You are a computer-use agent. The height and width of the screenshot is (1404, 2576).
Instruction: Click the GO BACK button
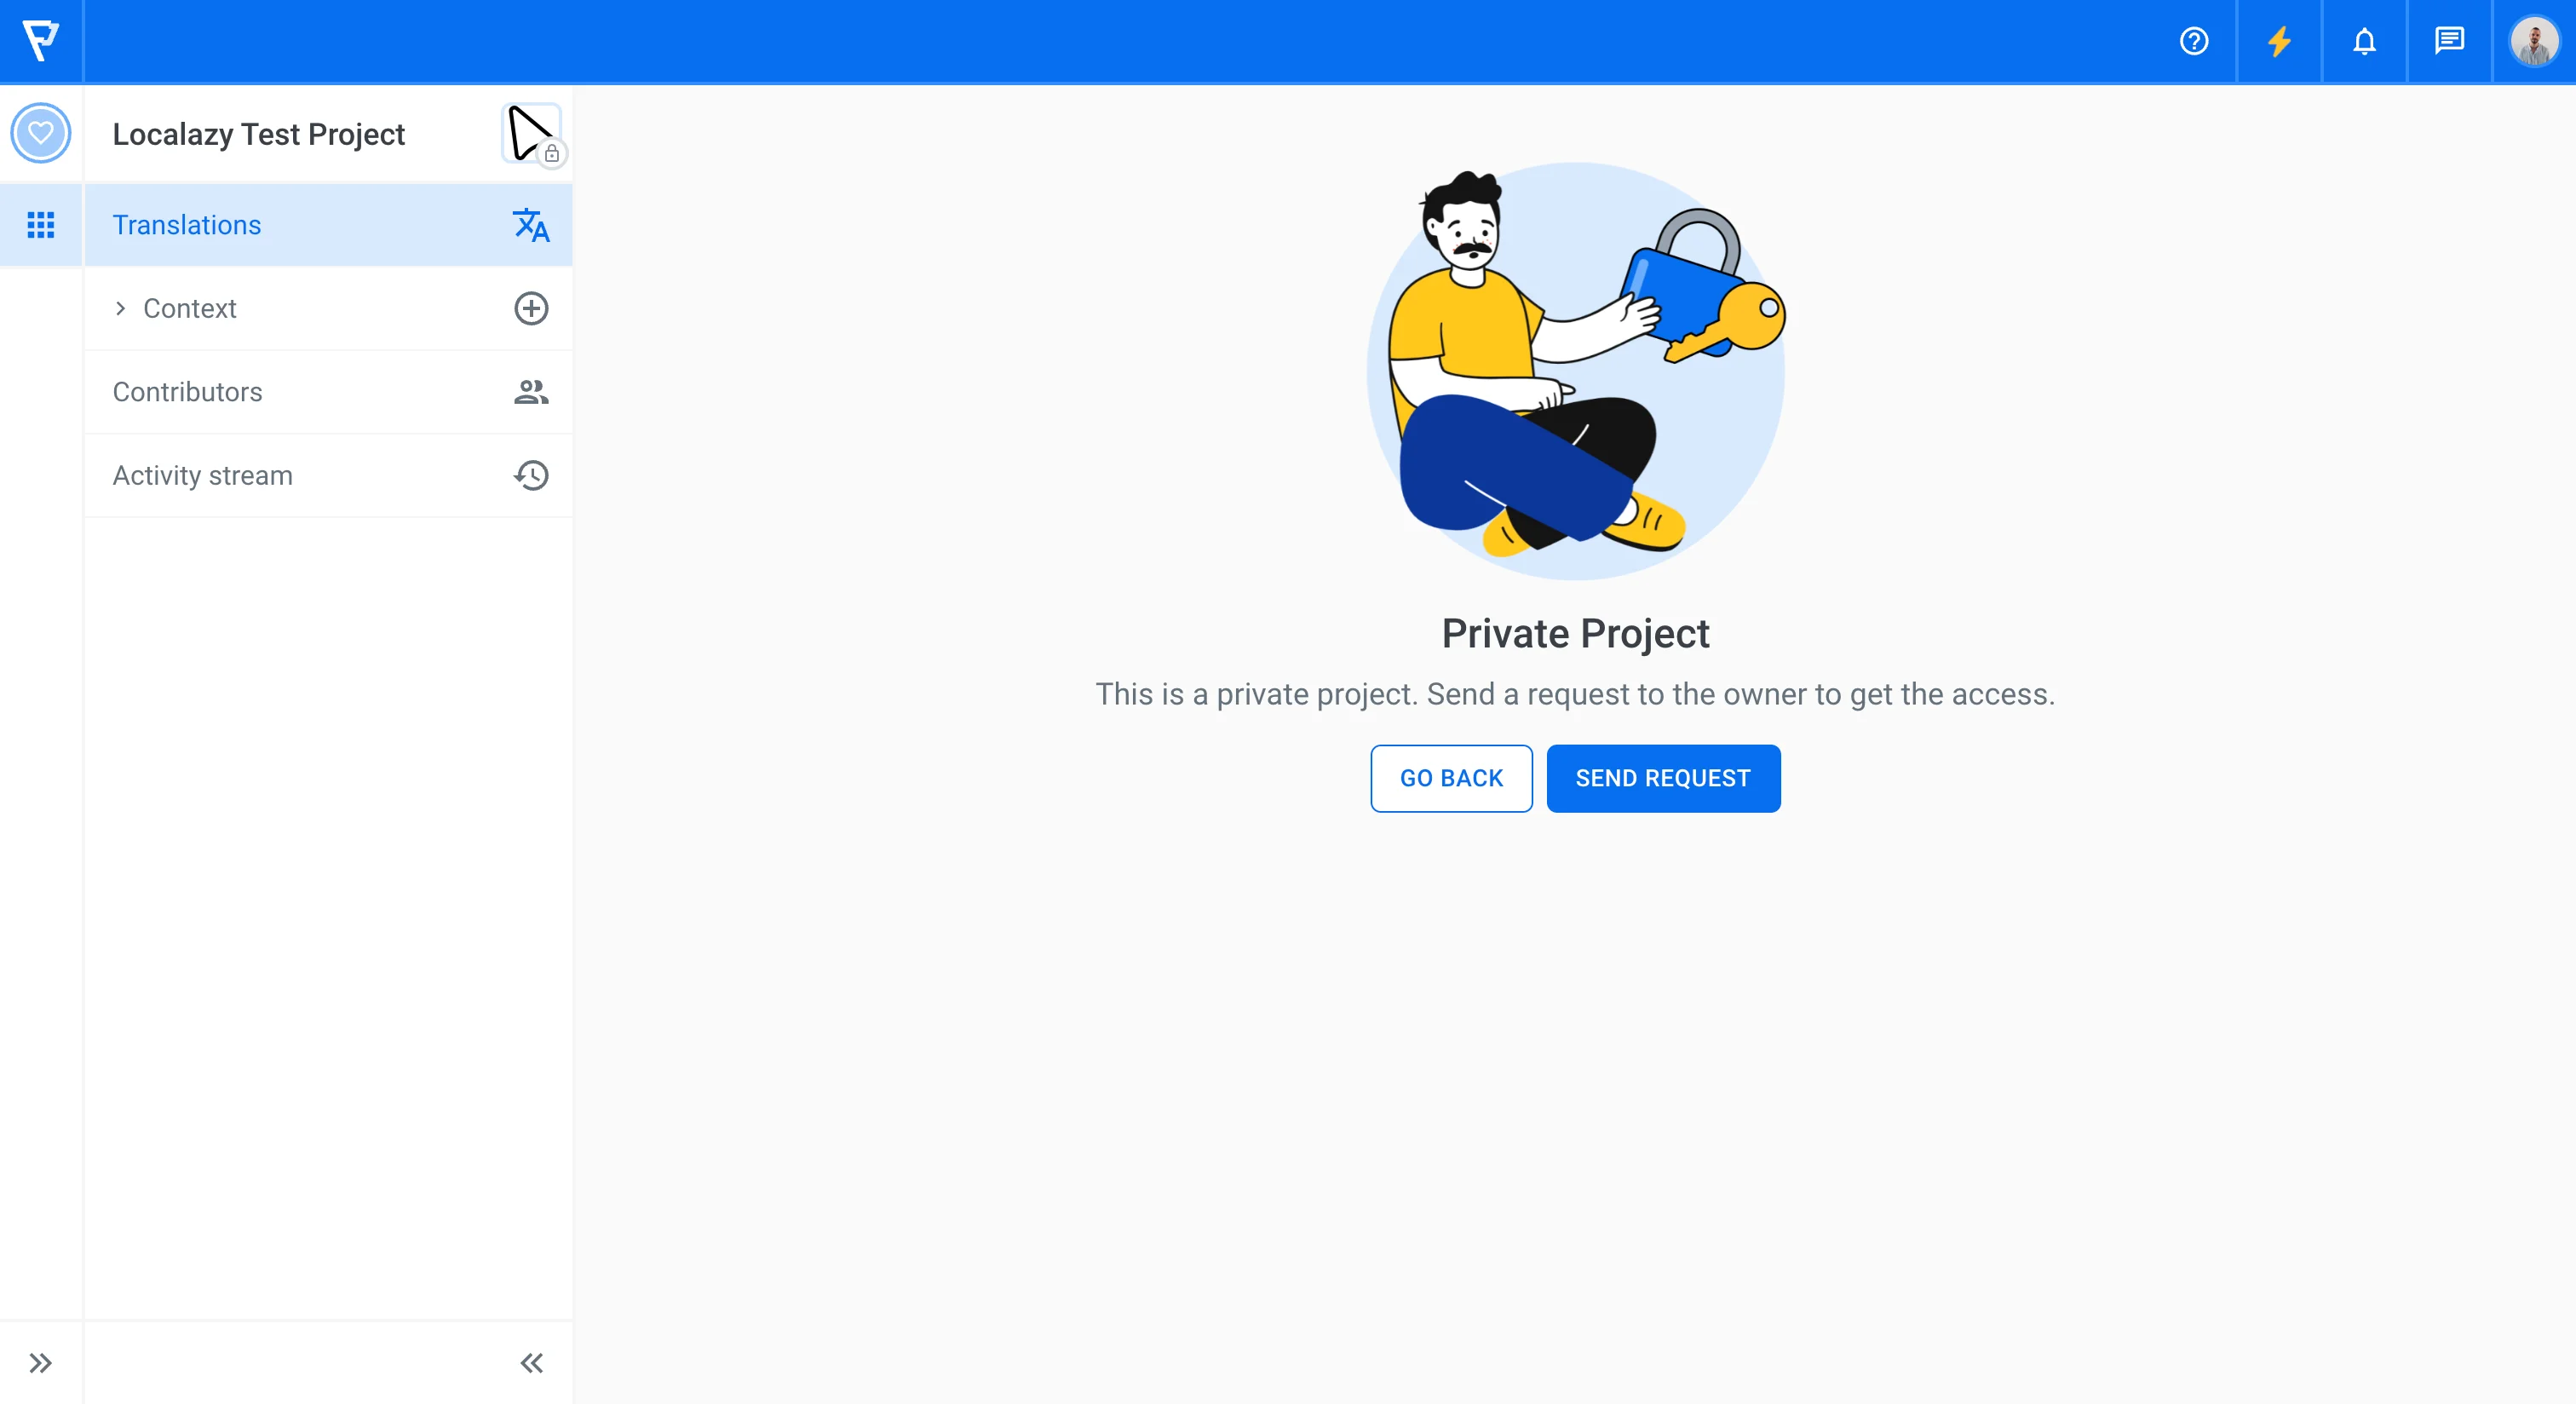tap(1451, 778)
